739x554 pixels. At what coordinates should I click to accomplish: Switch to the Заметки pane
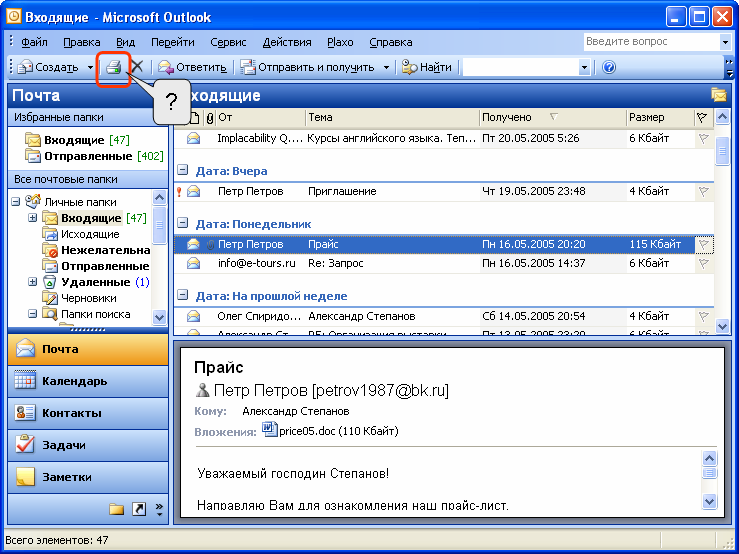click(x=88, y=477)
